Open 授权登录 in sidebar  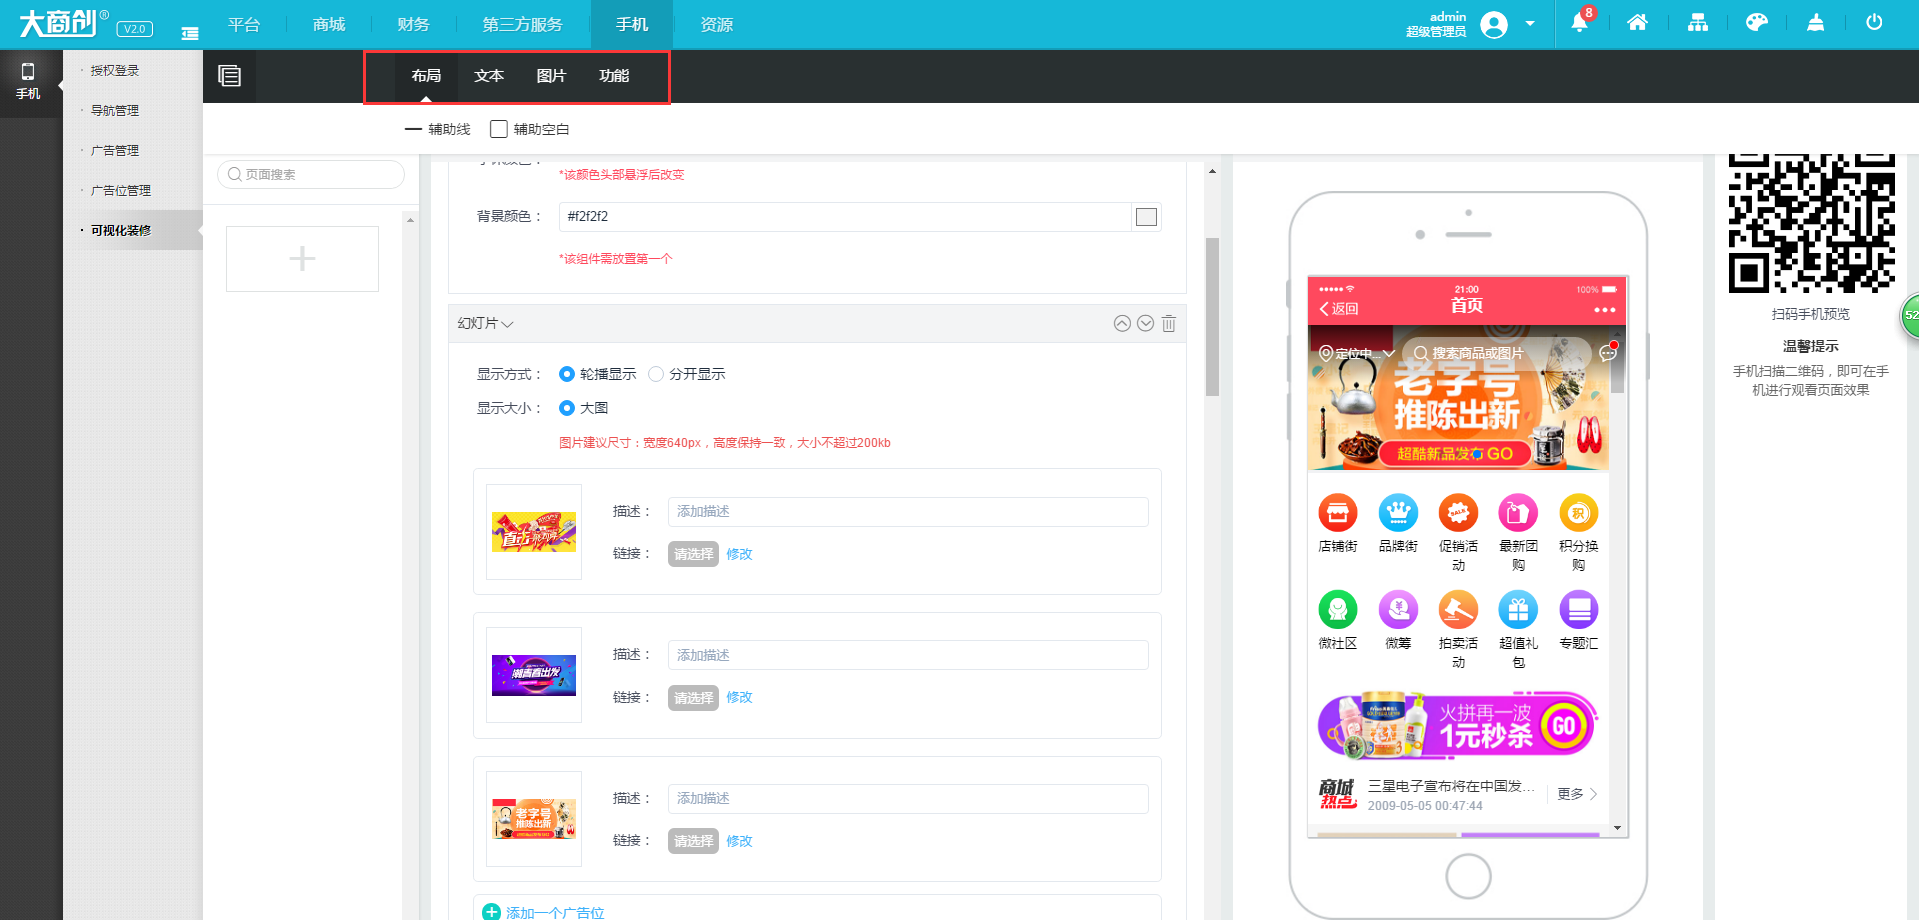115,70
